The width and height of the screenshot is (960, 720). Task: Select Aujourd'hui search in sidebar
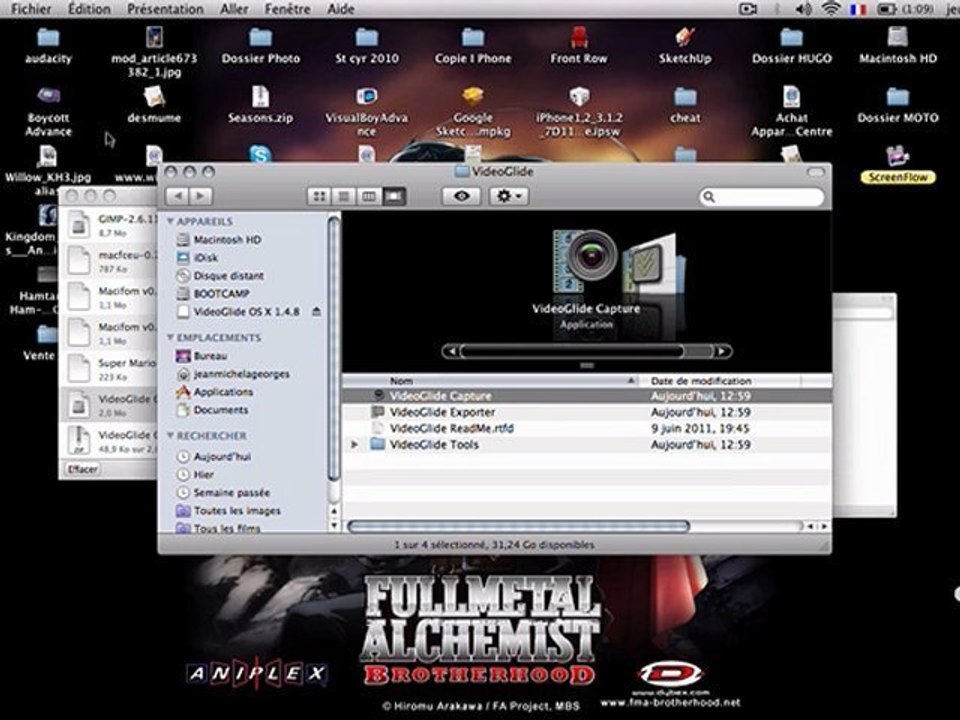214,457
